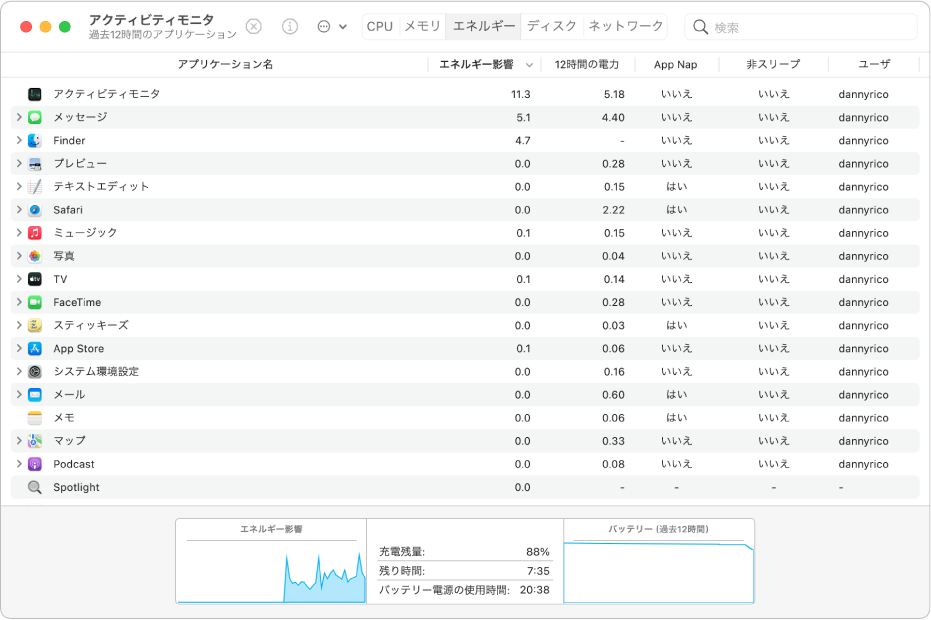
Task: Click the App Store icon
Action: [35, 349]
